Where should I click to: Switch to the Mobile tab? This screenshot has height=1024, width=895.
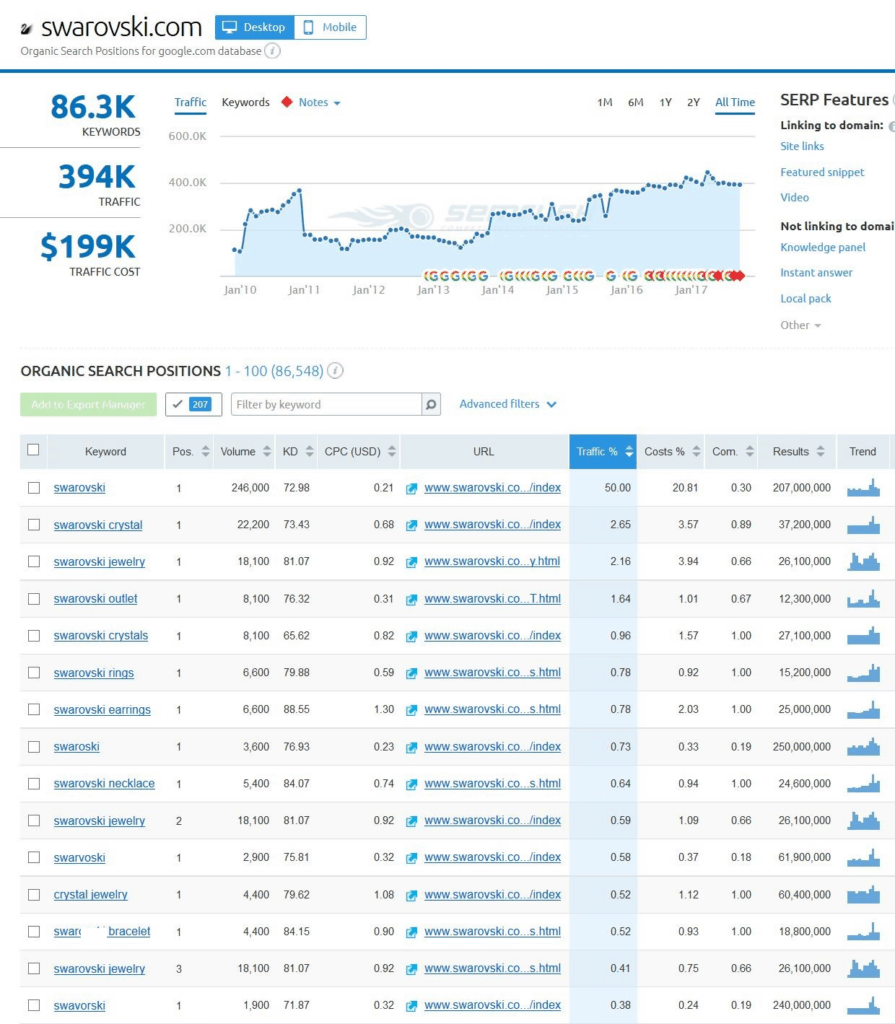click(330, 27)
